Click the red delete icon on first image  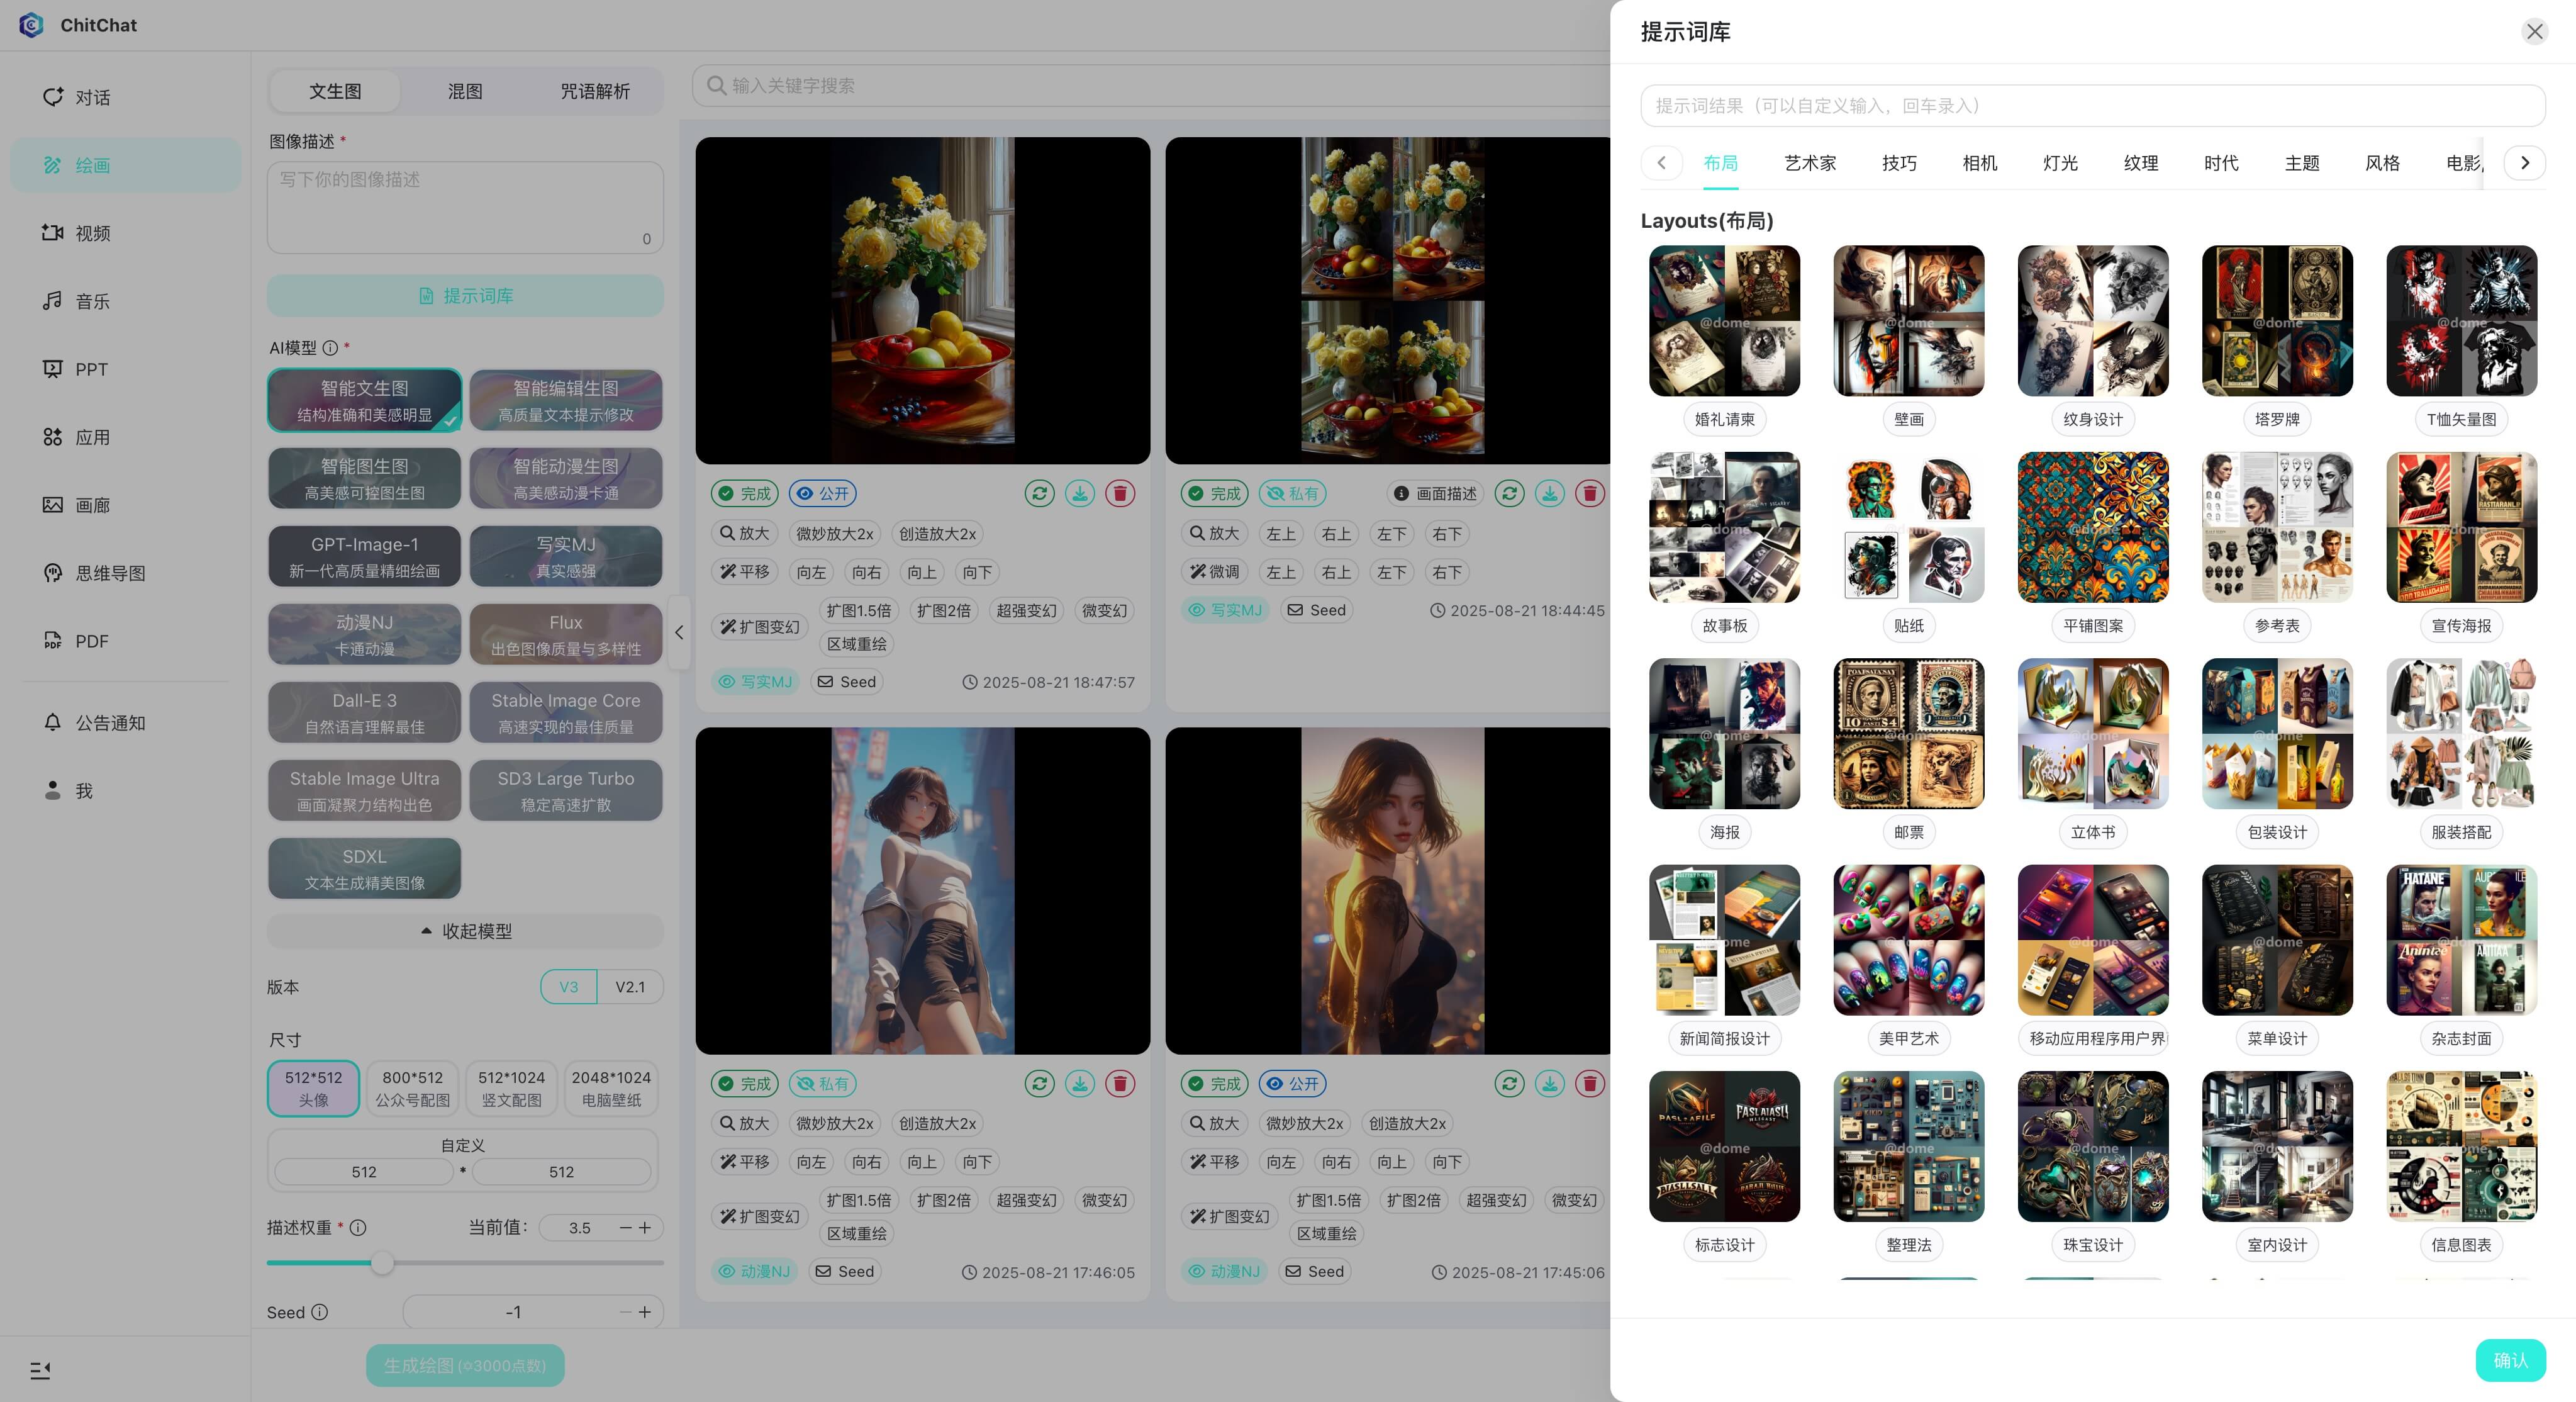[x=1120, y=493]
